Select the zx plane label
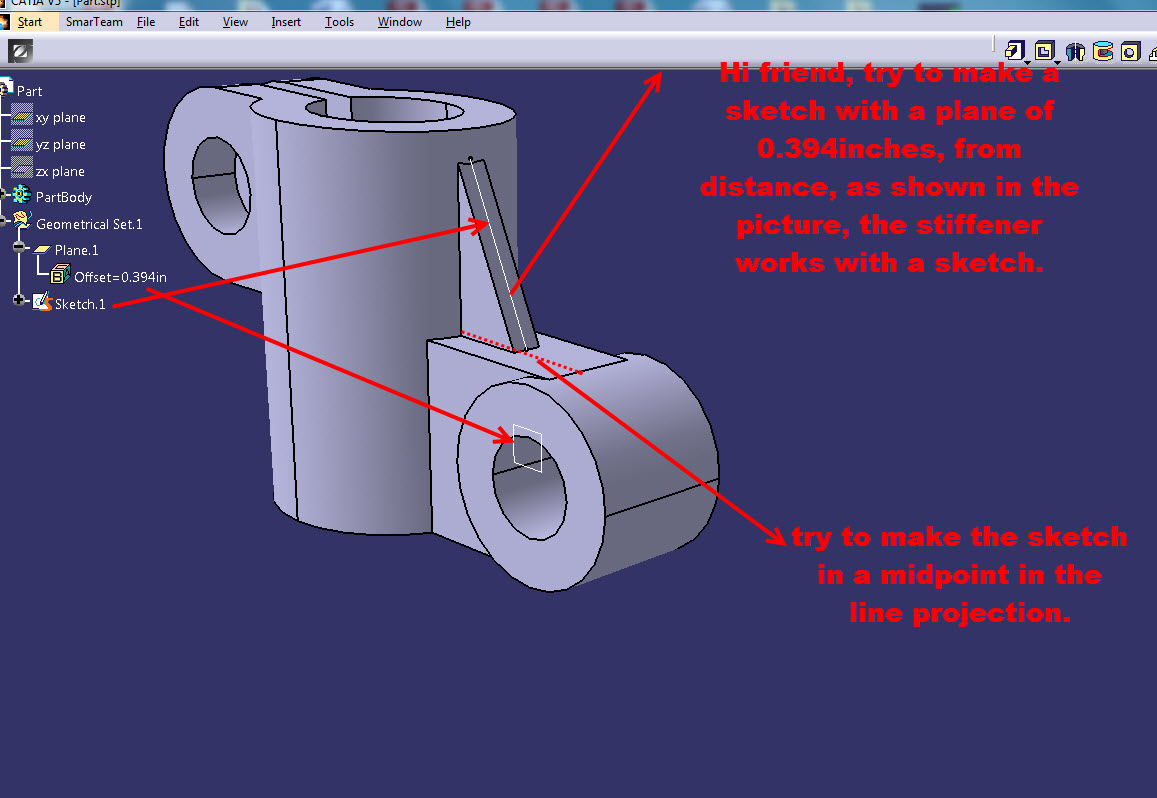The image size is (1157, 798). click(61, 171)
